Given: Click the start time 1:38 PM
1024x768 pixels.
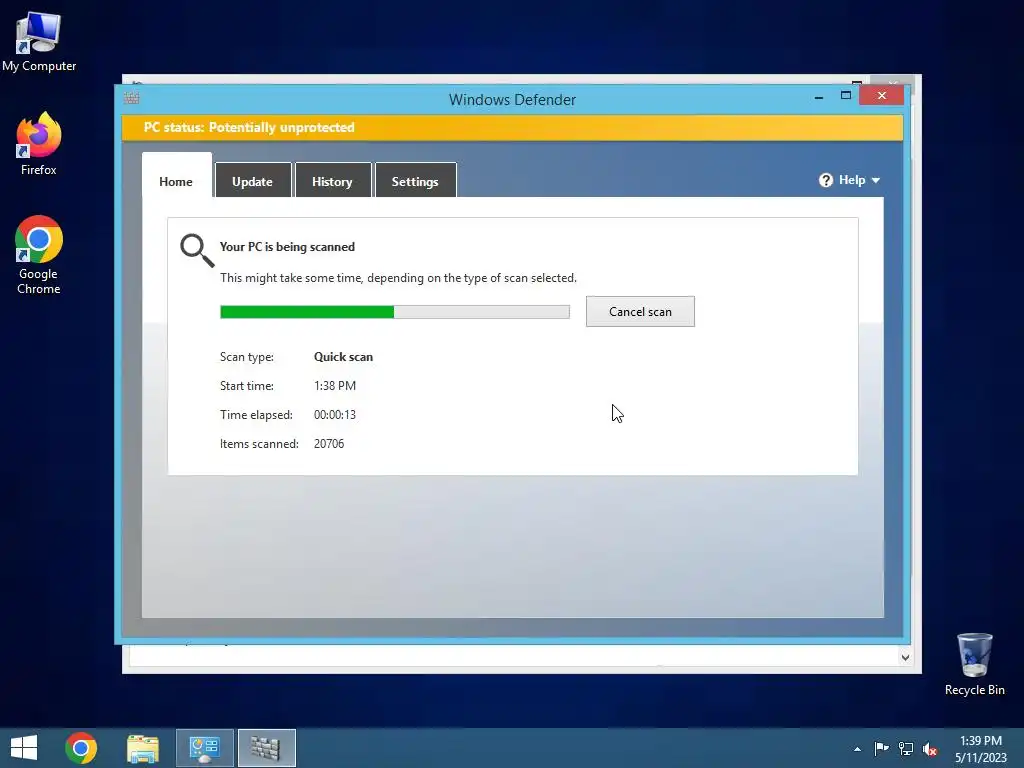Looking at the screenshot, I should point(335,385).
